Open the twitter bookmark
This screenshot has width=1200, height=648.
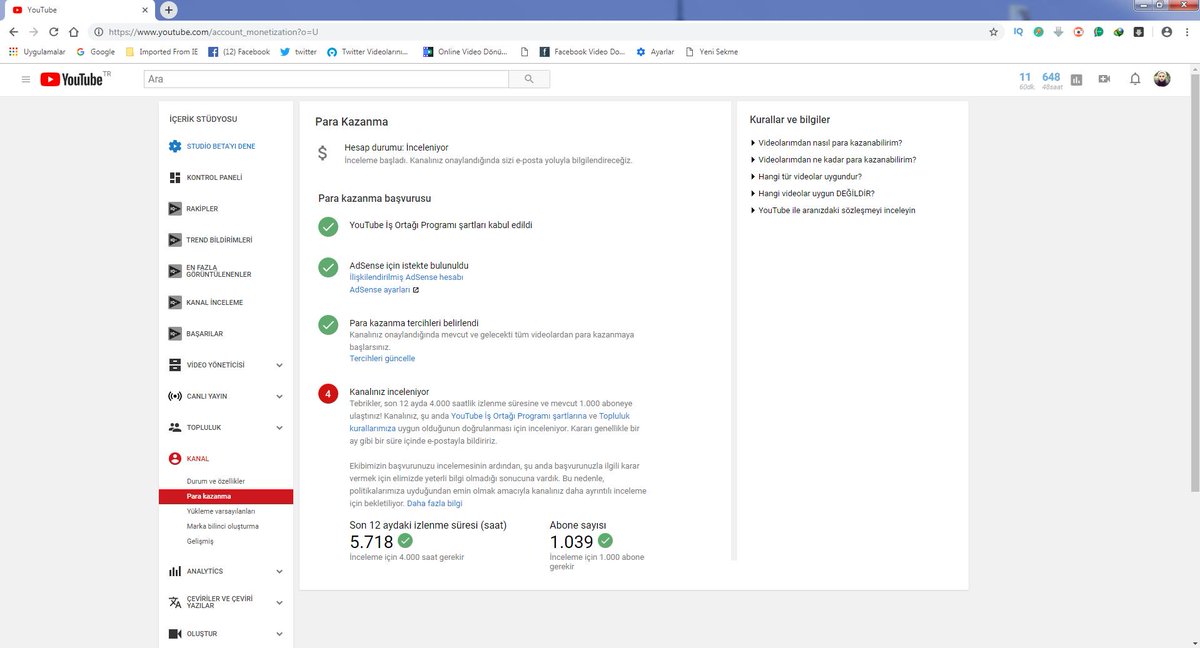pos(299,52)
